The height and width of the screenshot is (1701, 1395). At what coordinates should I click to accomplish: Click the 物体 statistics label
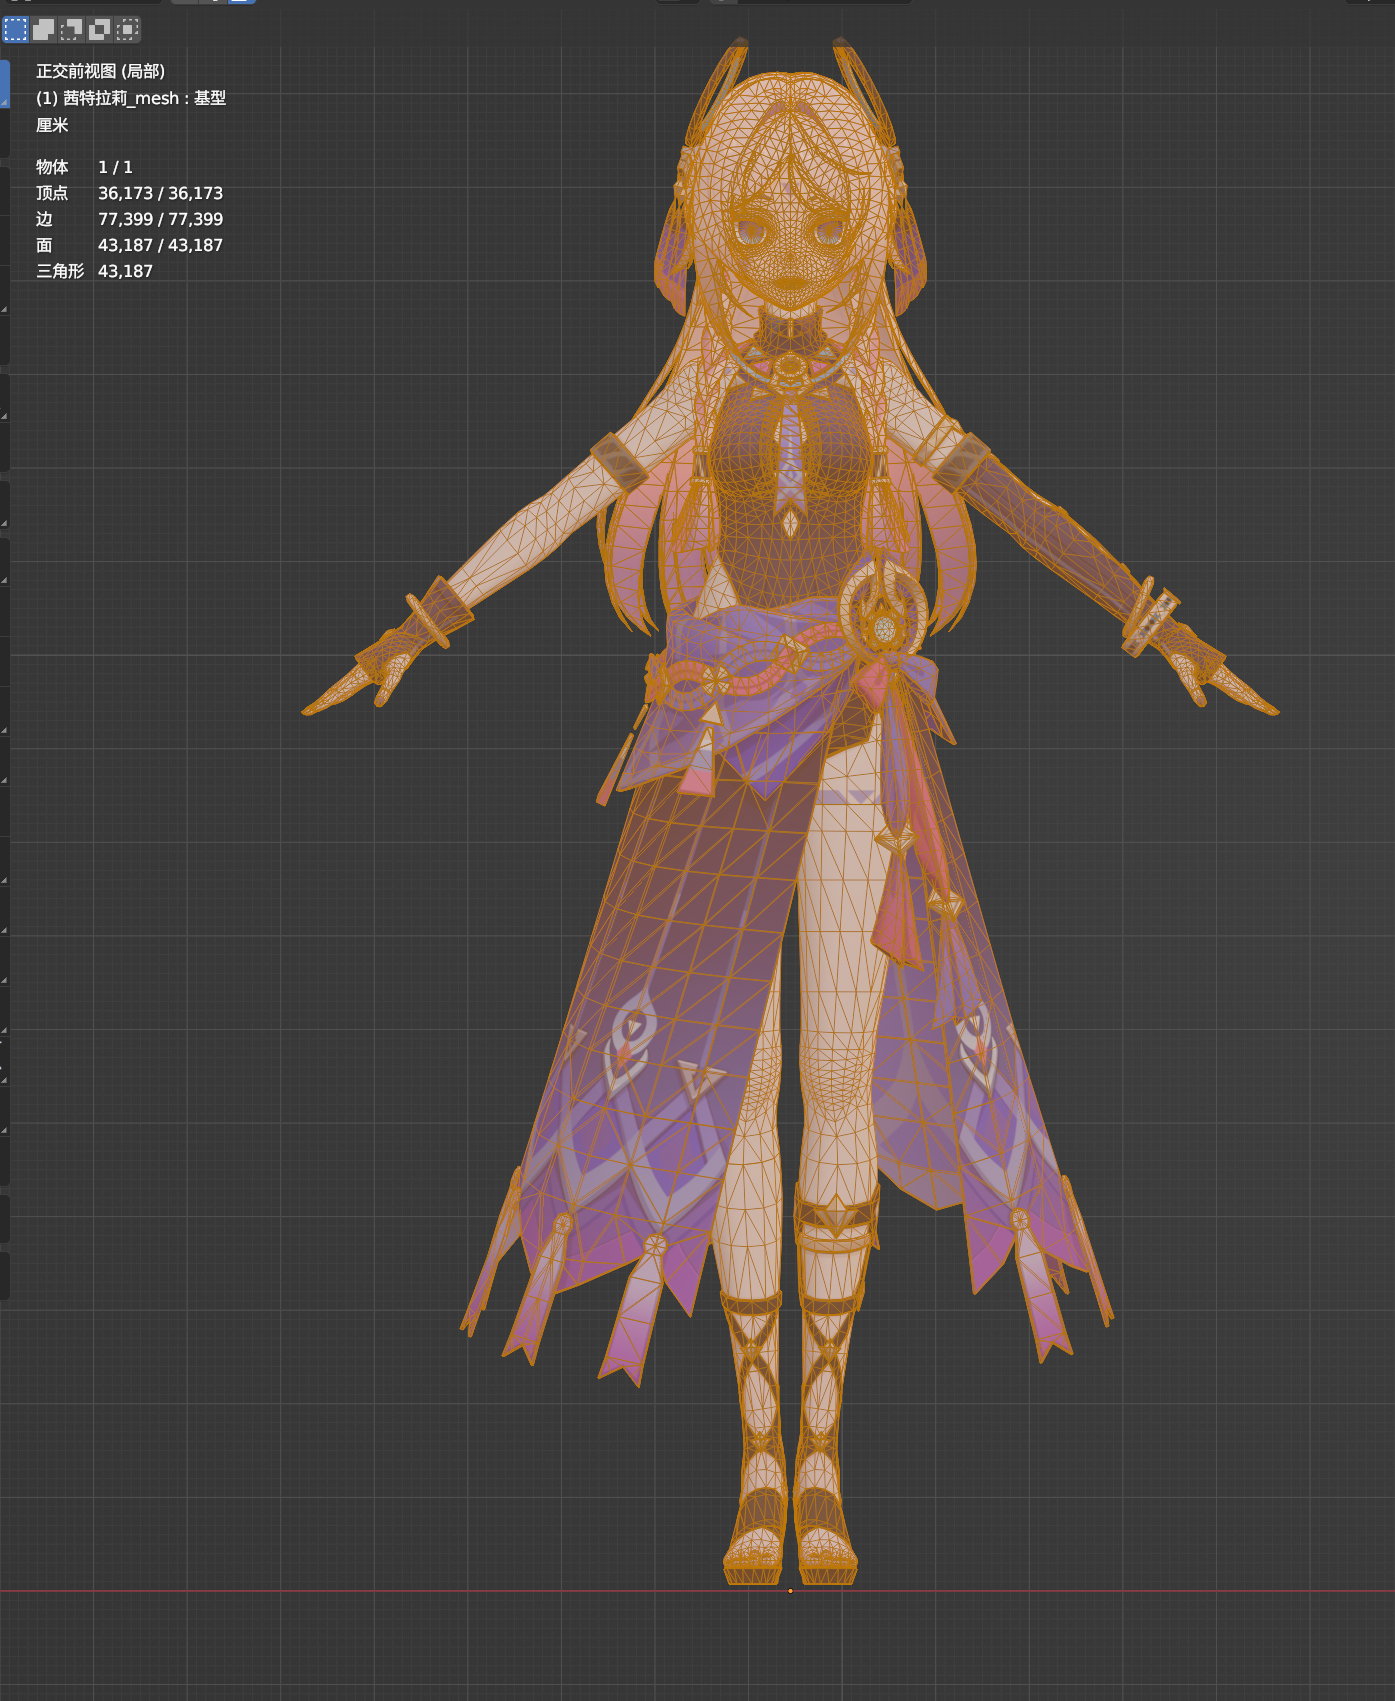point(52,167)
